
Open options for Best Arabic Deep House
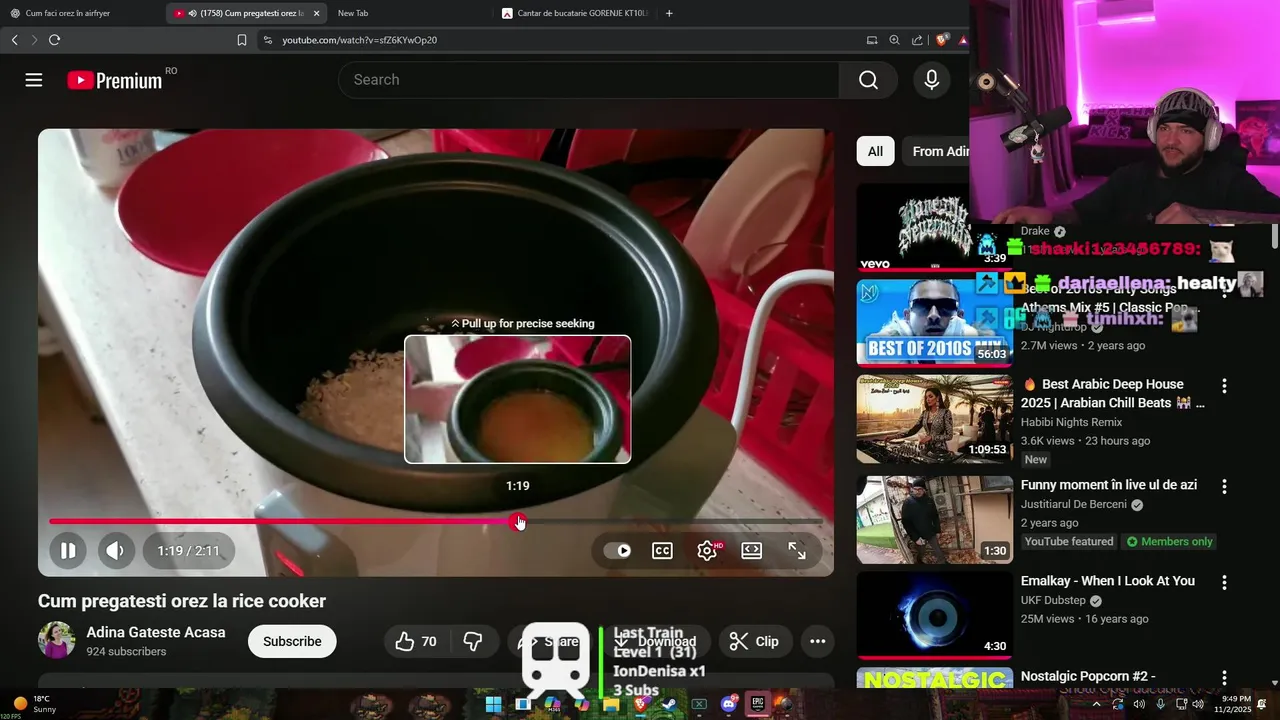(x=1224, y=386)
